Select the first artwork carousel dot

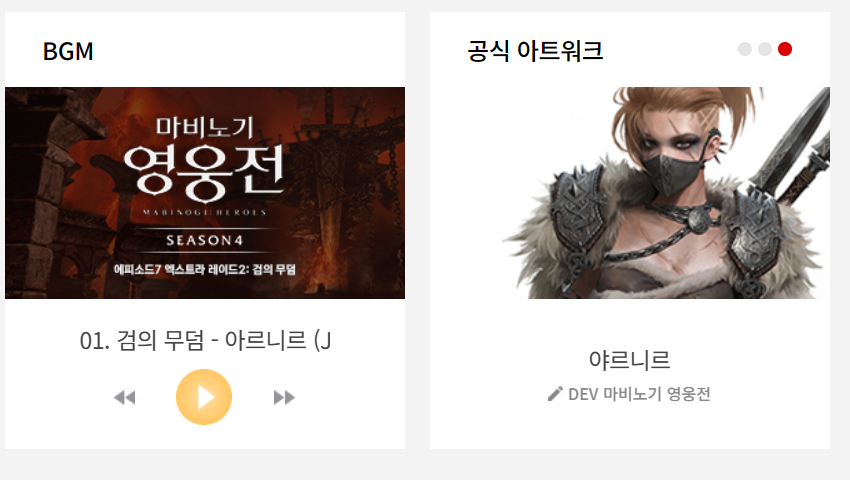point(745,49)
